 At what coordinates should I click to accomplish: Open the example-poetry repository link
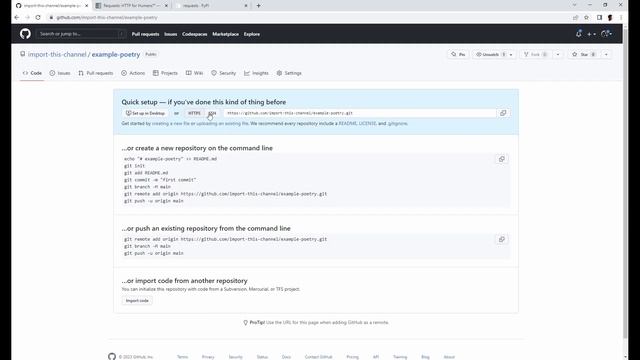pos(116,54)
